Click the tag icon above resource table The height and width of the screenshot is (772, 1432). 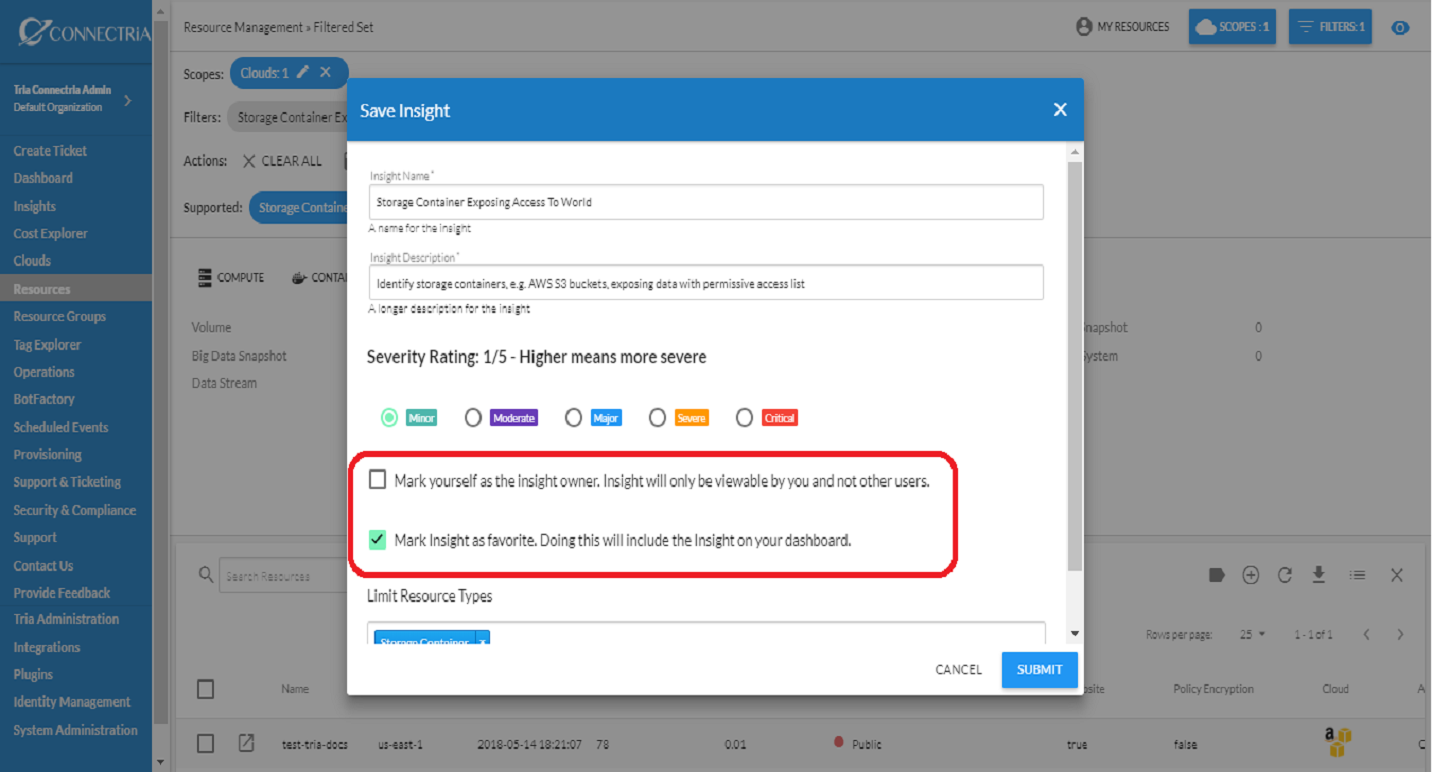point(1217,575)
